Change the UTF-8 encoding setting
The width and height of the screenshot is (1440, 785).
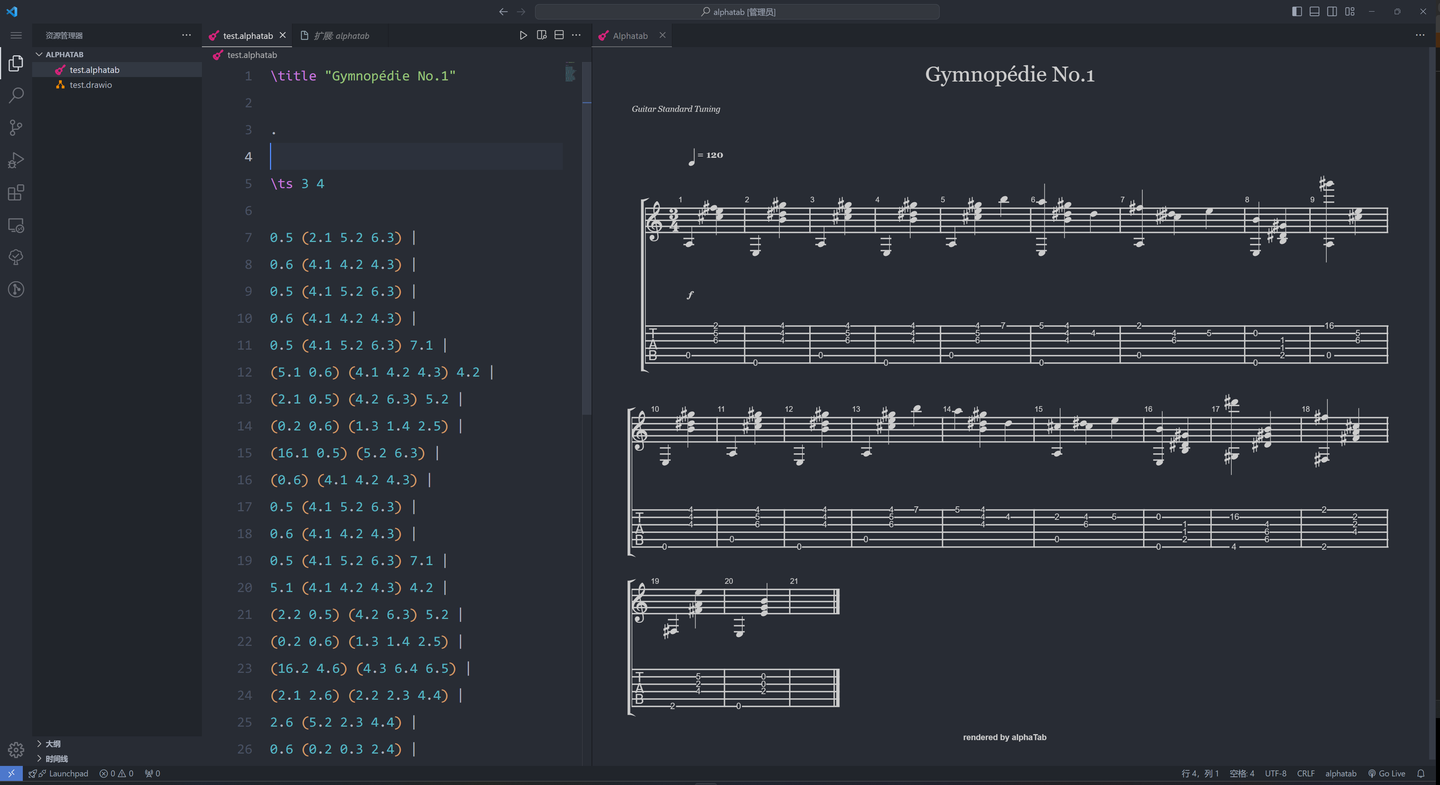tap(1275, 773)
